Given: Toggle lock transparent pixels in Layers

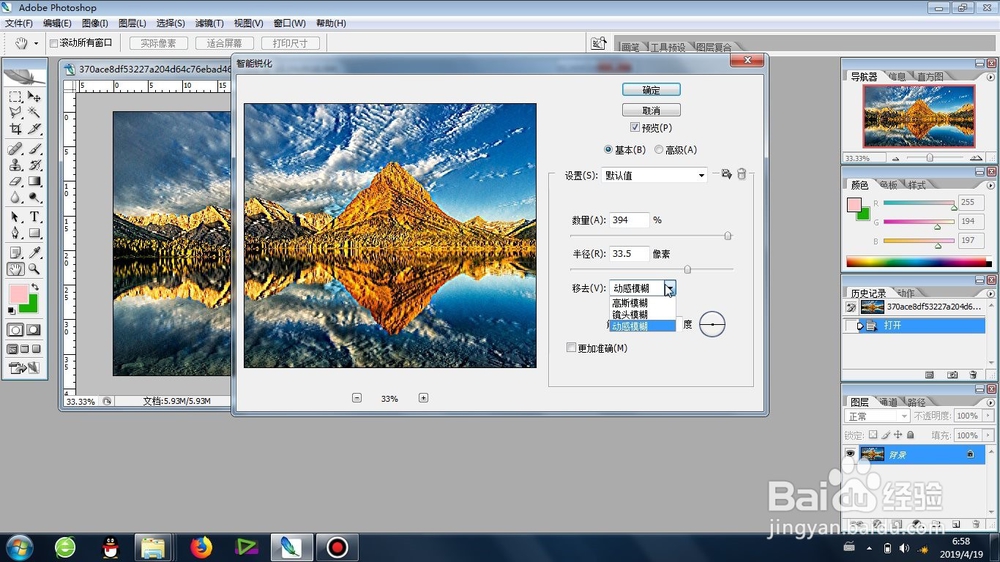Looking at the screenshot, I should click(x=873, y=435).
